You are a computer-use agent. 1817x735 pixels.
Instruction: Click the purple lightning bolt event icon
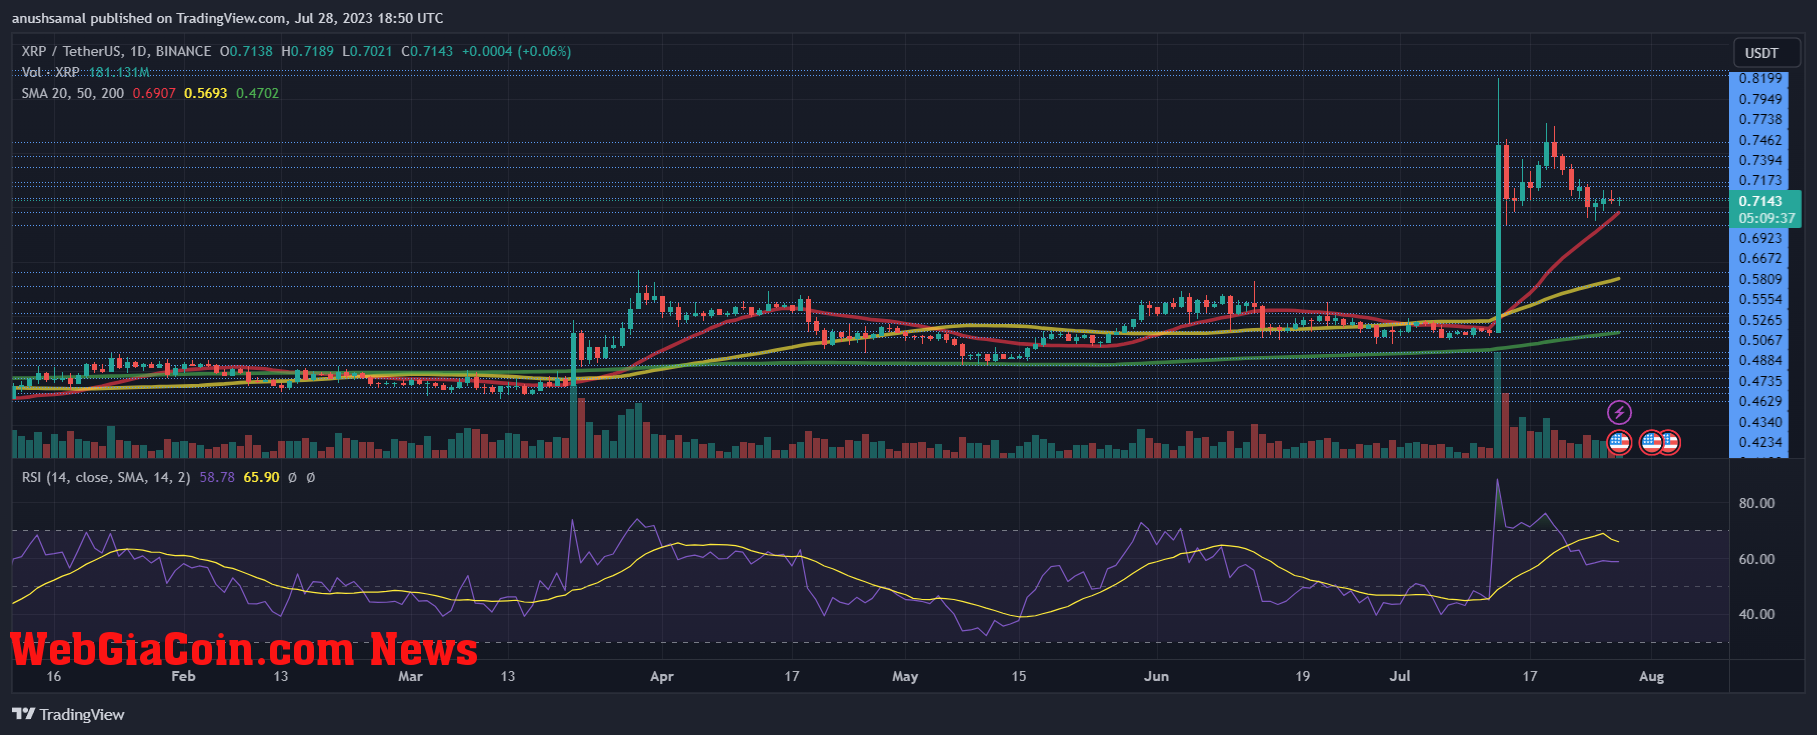pos(1619,412)
